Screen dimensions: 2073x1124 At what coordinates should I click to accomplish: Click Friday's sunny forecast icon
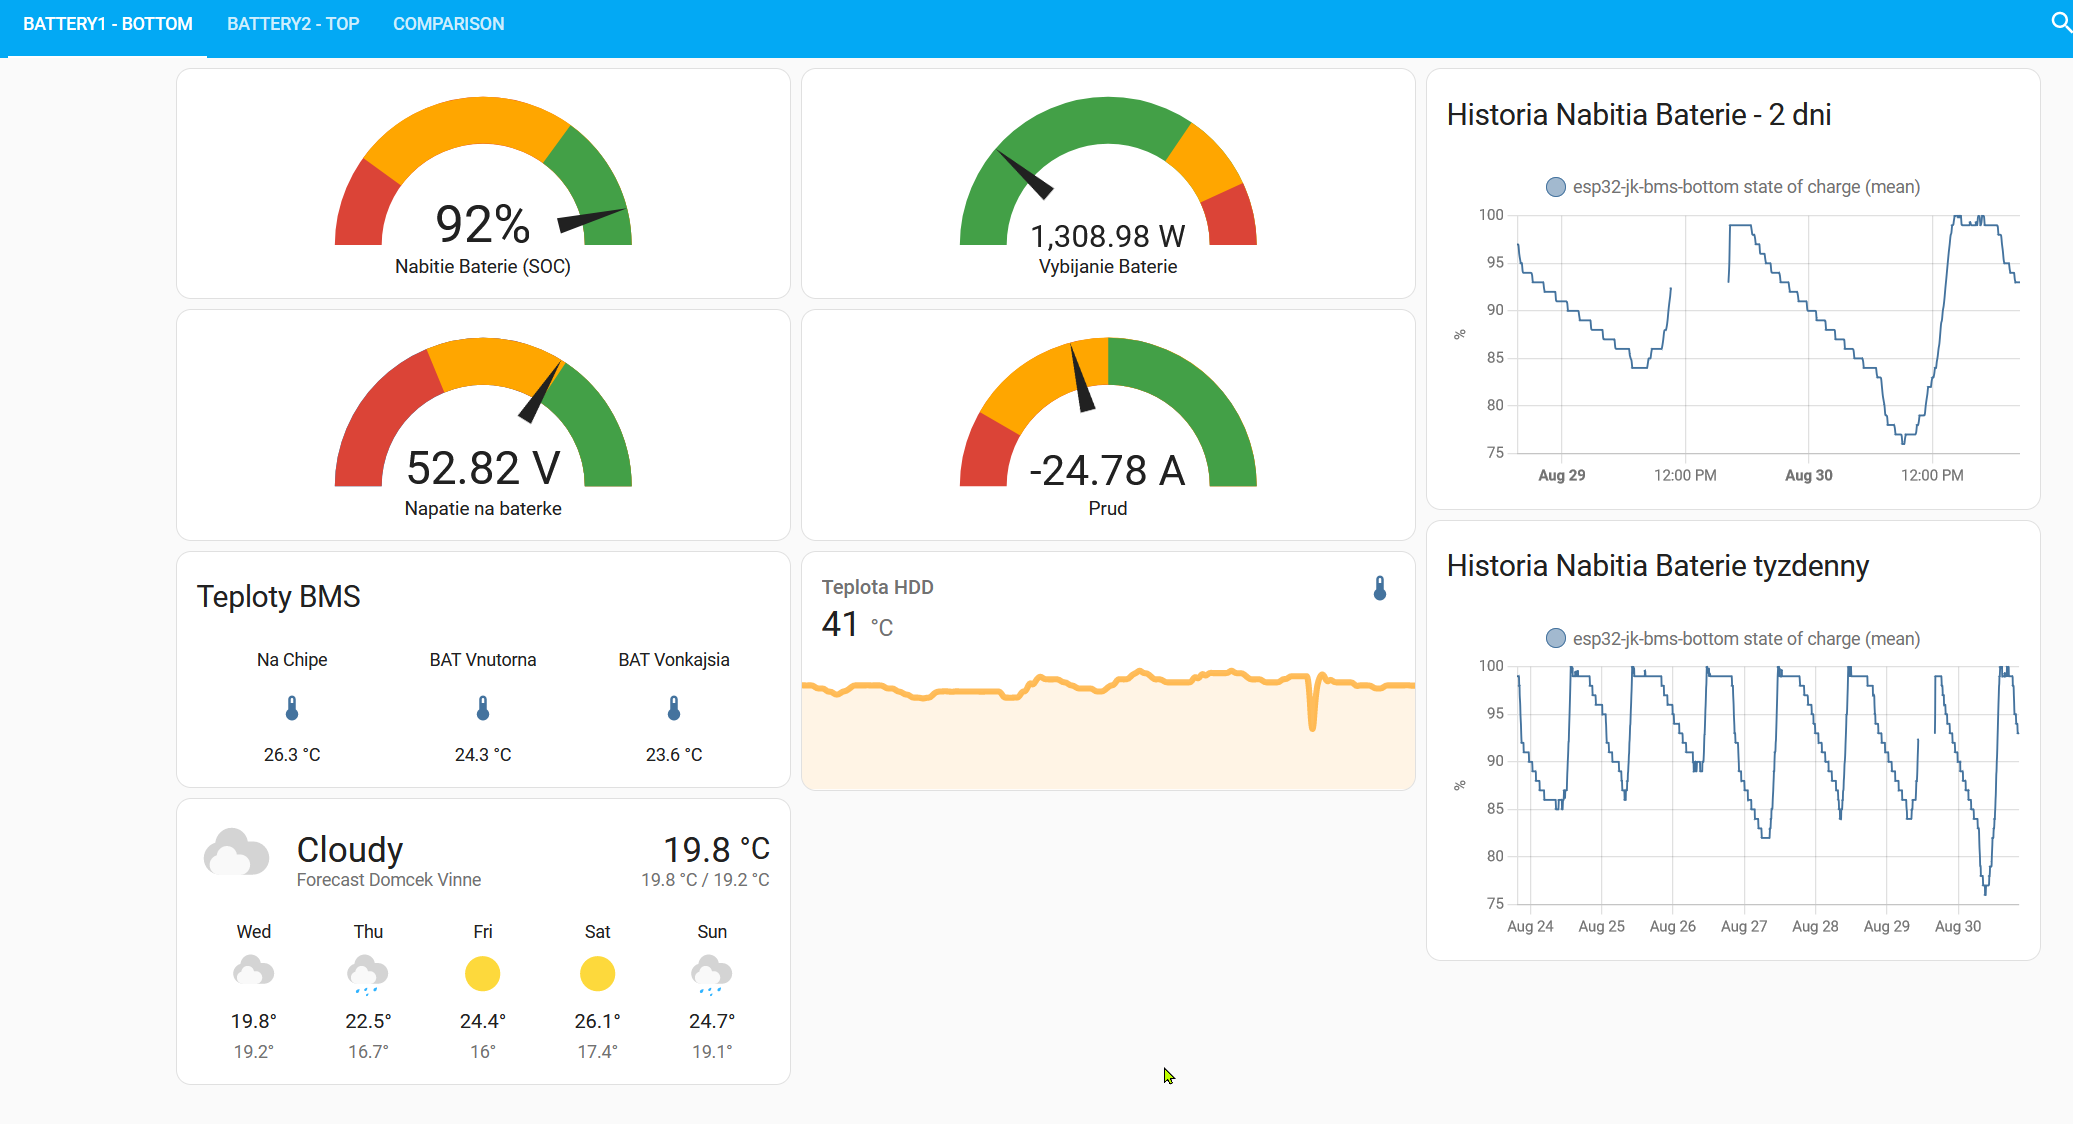pos(482,974)
